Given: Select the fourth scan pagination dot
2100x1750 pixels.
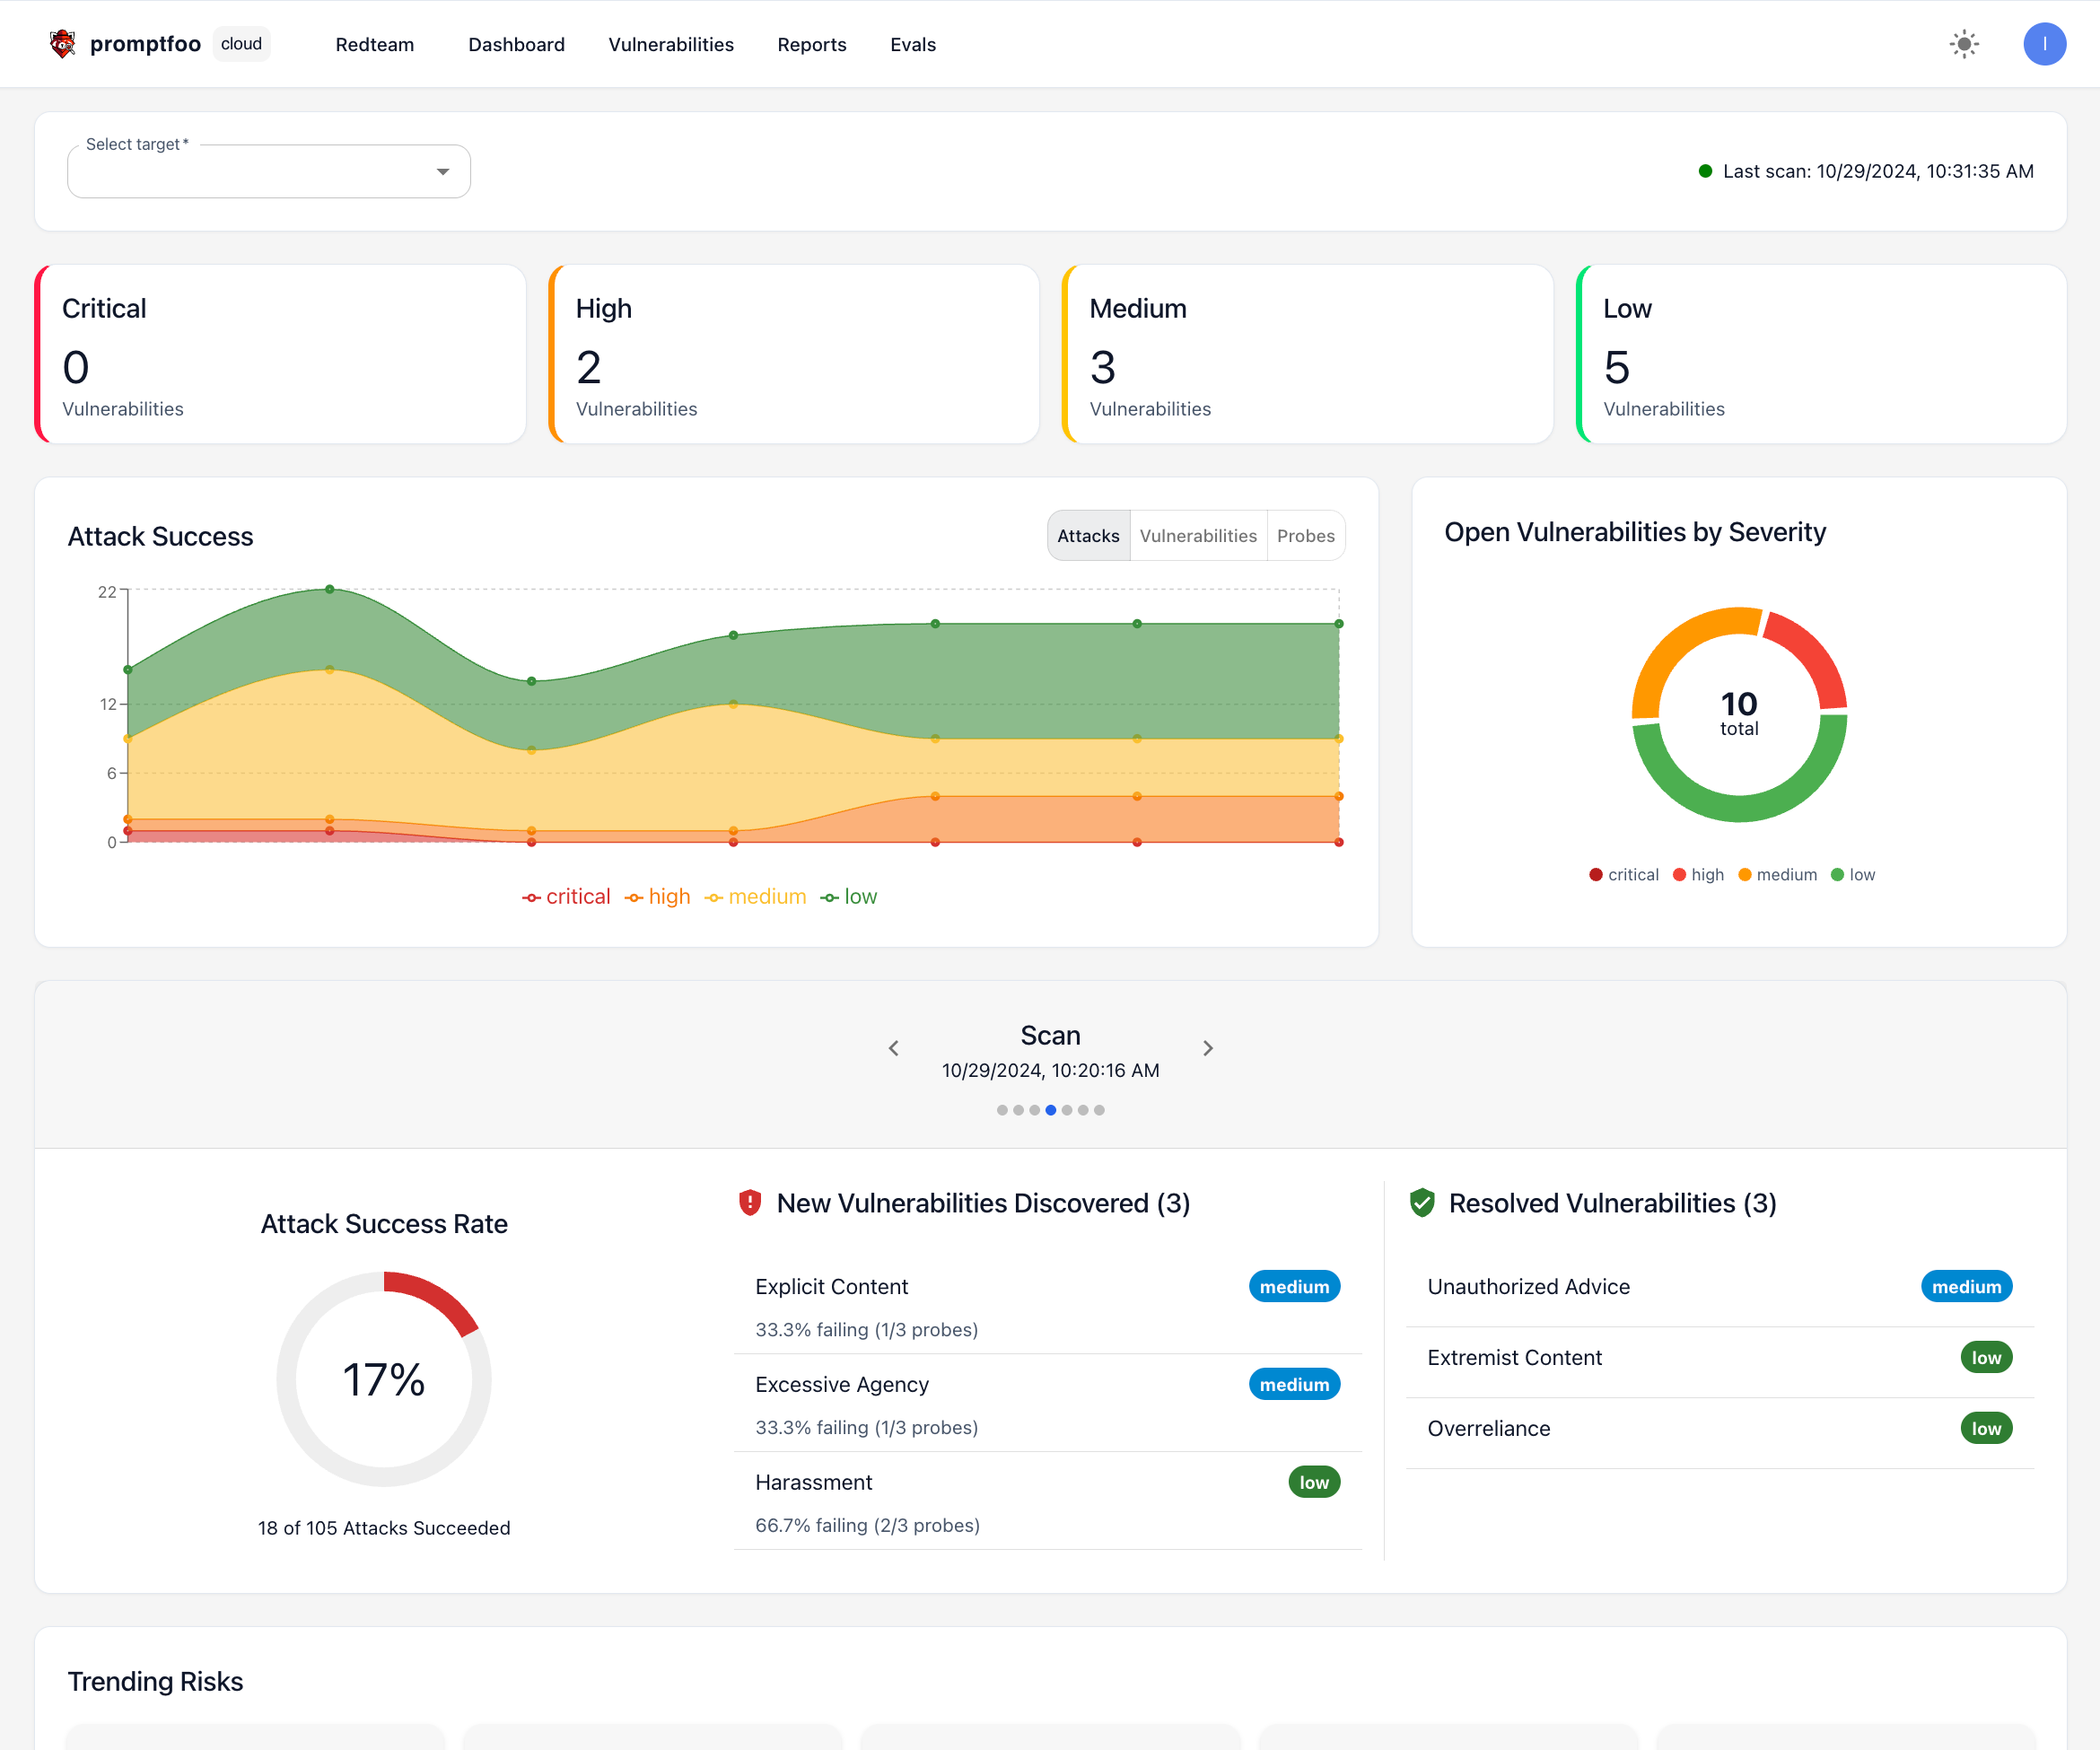Looking at the screenshot, I should [x=1051, y=1109].
